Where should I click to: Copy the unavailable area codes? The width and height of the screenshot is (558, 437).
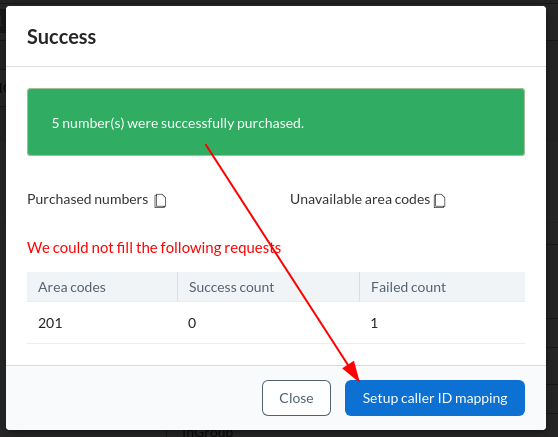439,201
